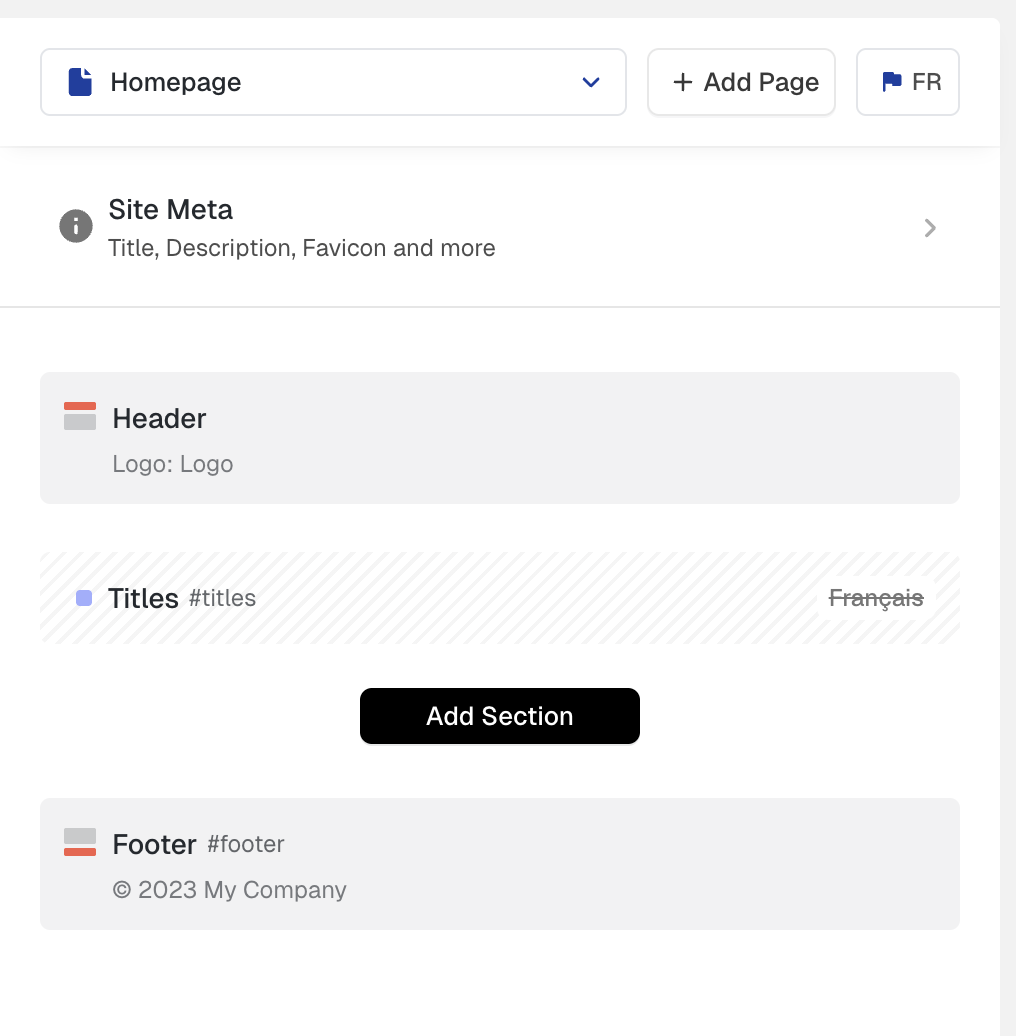
Task: Click the Site Meta info icon
Action: (x=76, y=227)
